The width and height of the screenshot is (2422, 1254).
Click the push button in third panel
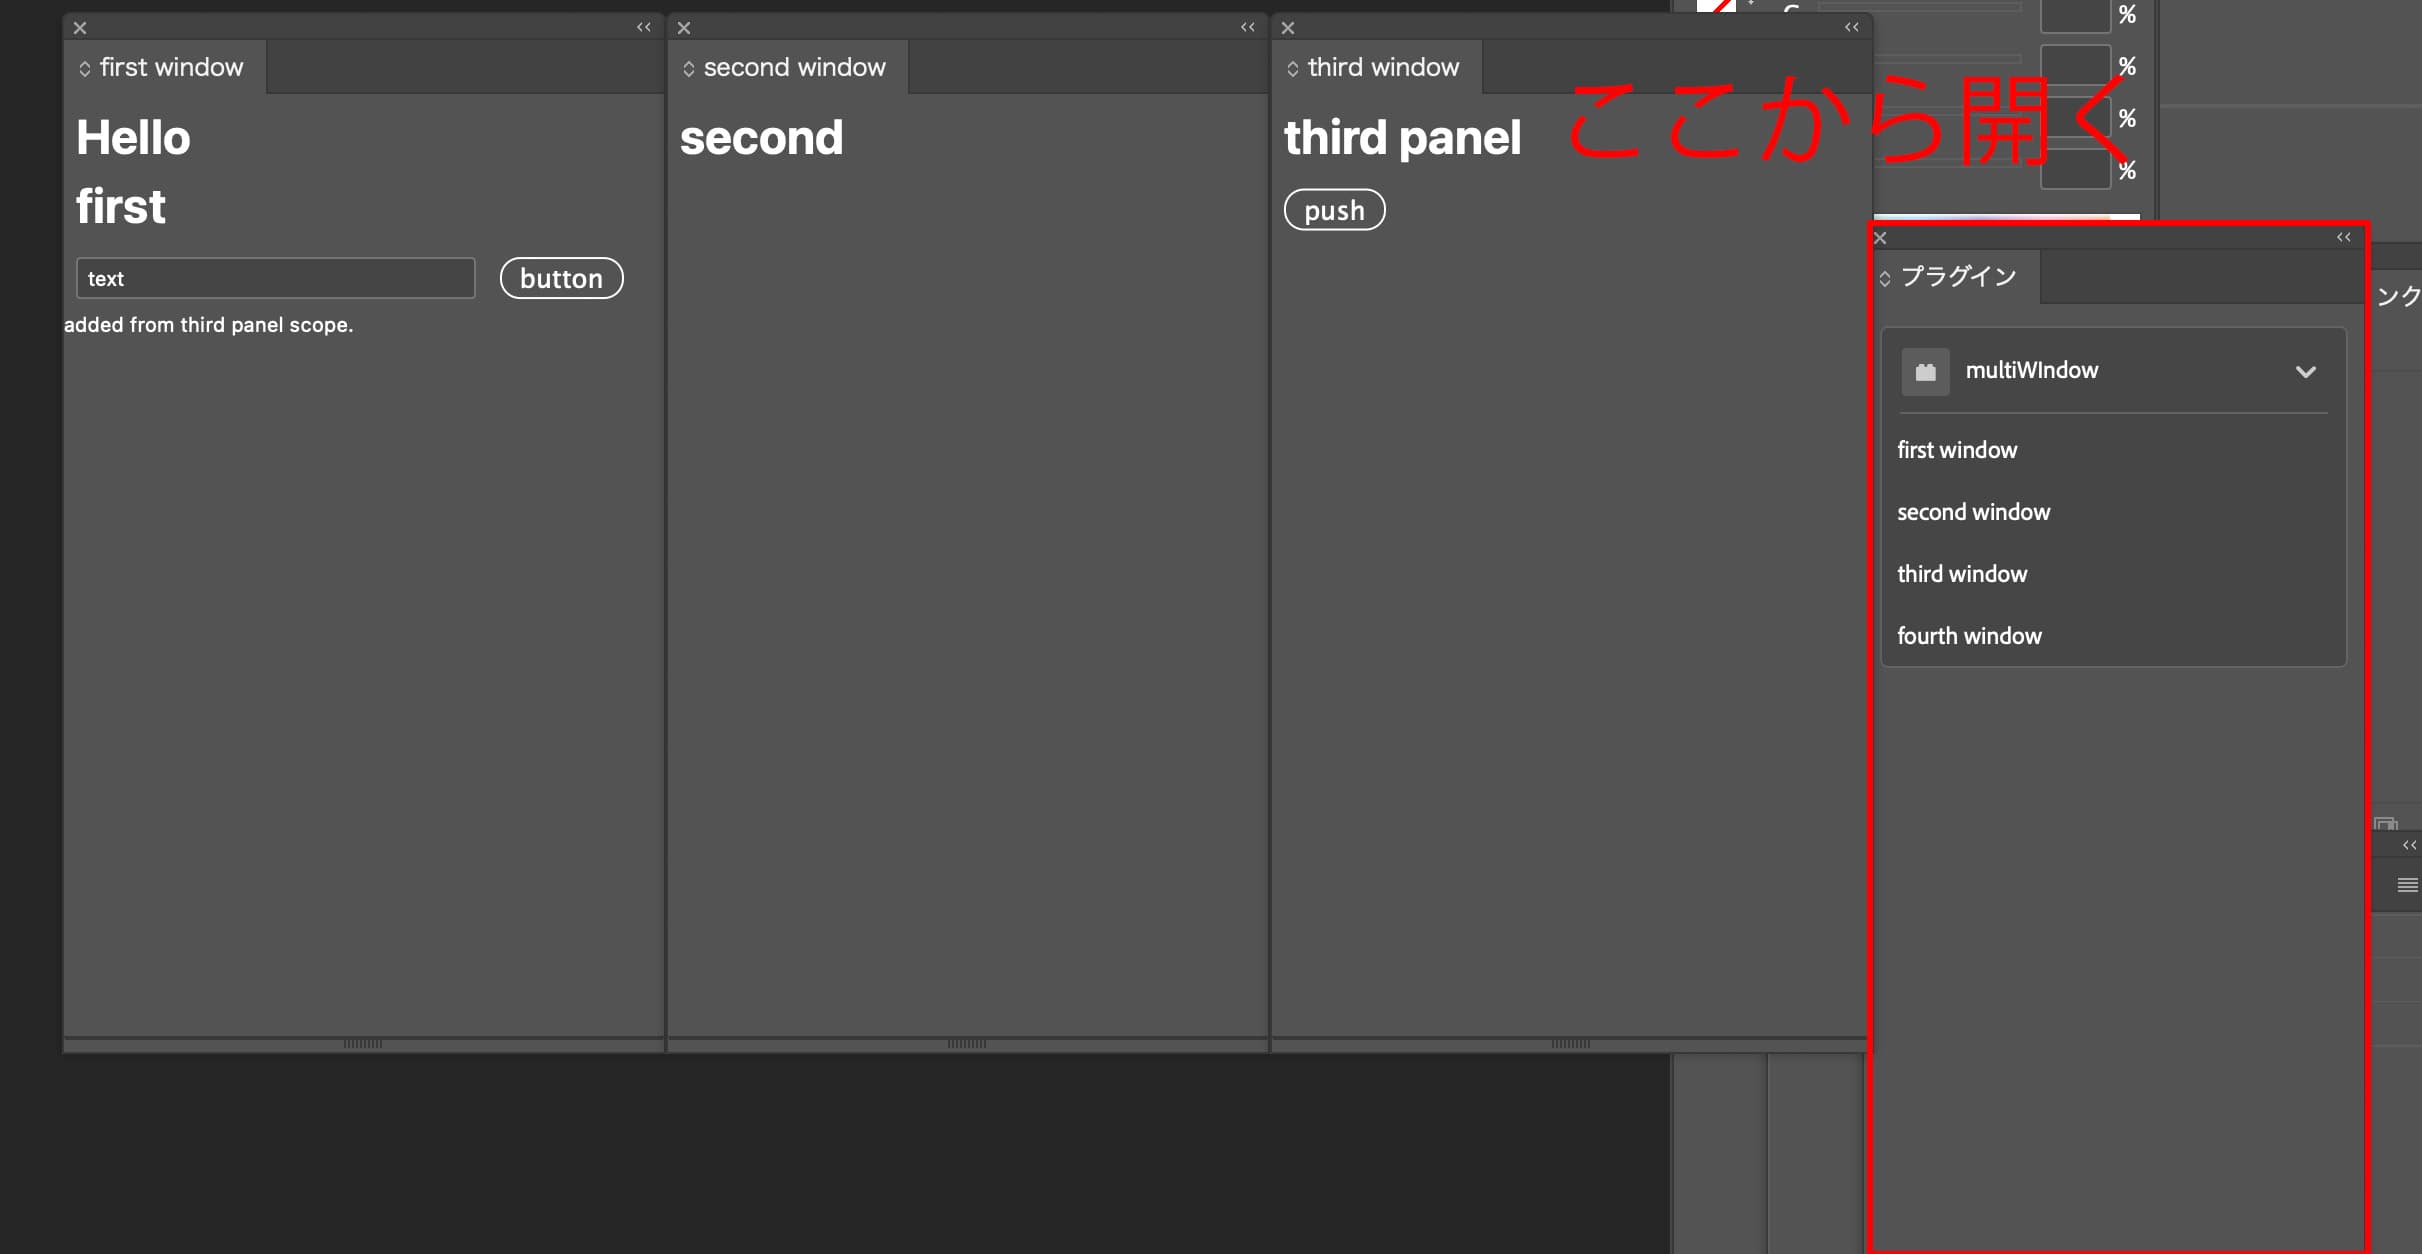[1334, 210]
